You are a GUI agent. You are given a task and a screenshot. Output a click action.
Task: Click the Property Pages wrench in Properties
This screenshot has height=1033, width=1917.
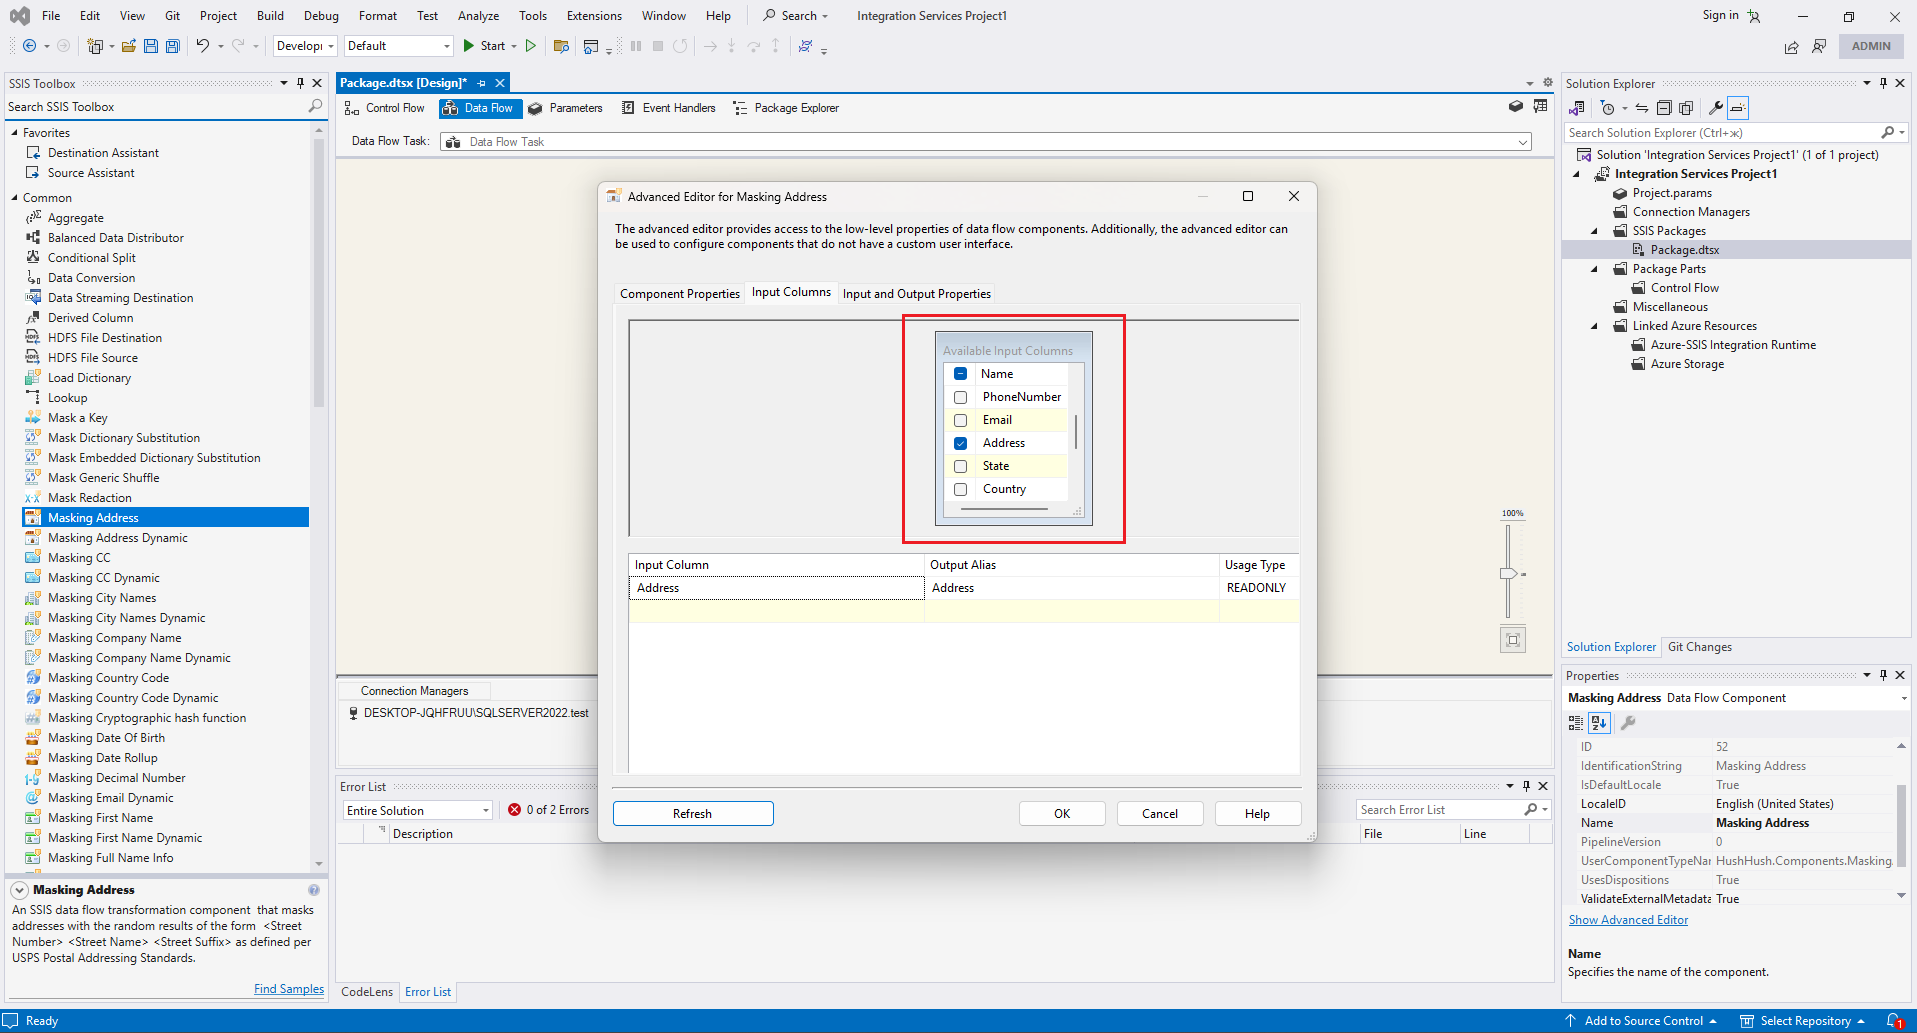pyautogui.click(x=1628, y=723)
